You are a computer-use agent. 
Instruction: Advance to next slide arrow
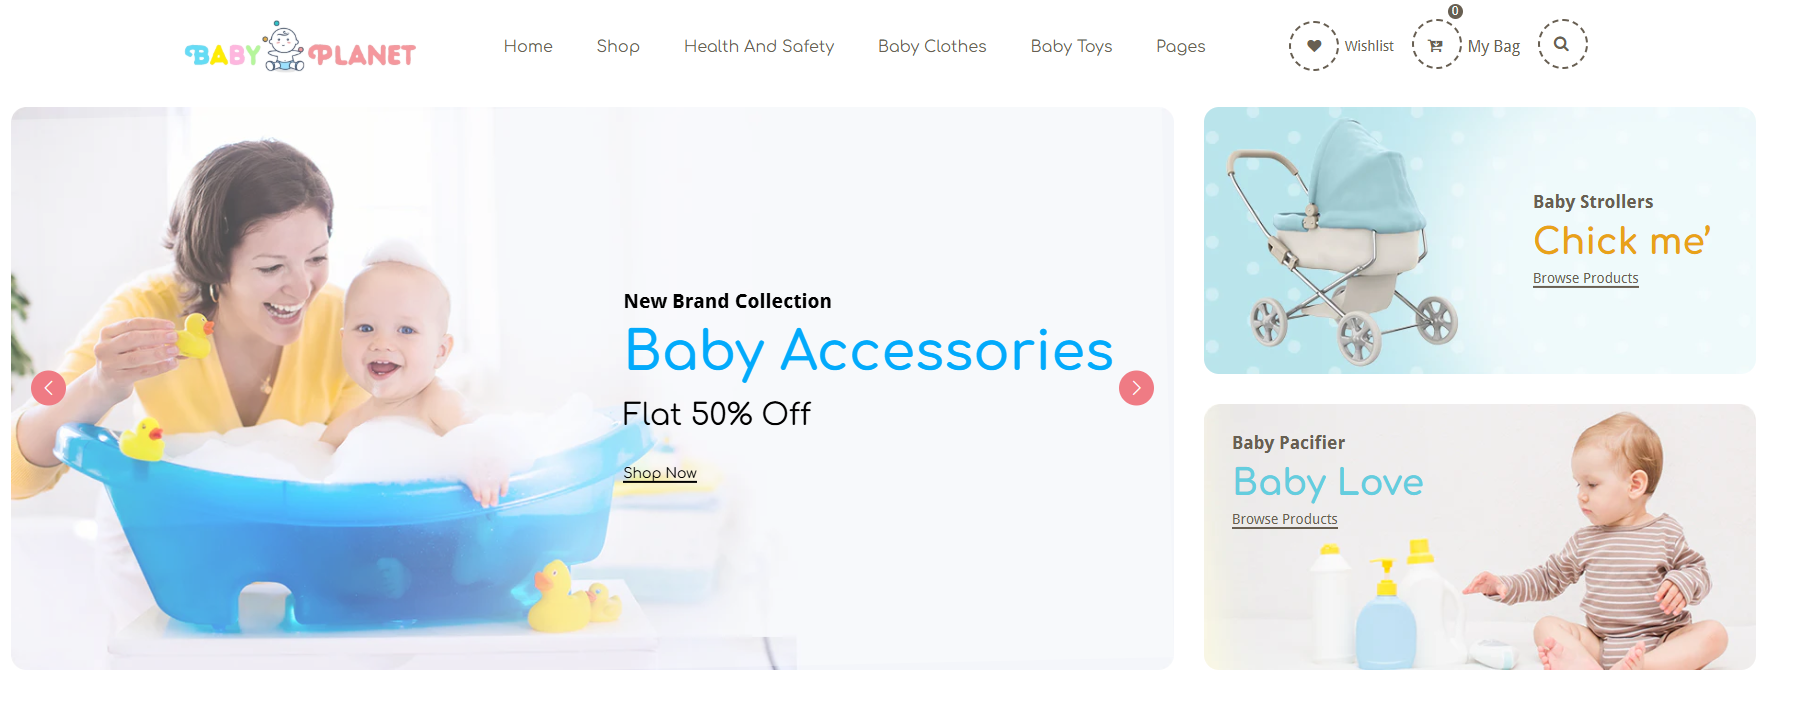tap(1136, 388)
